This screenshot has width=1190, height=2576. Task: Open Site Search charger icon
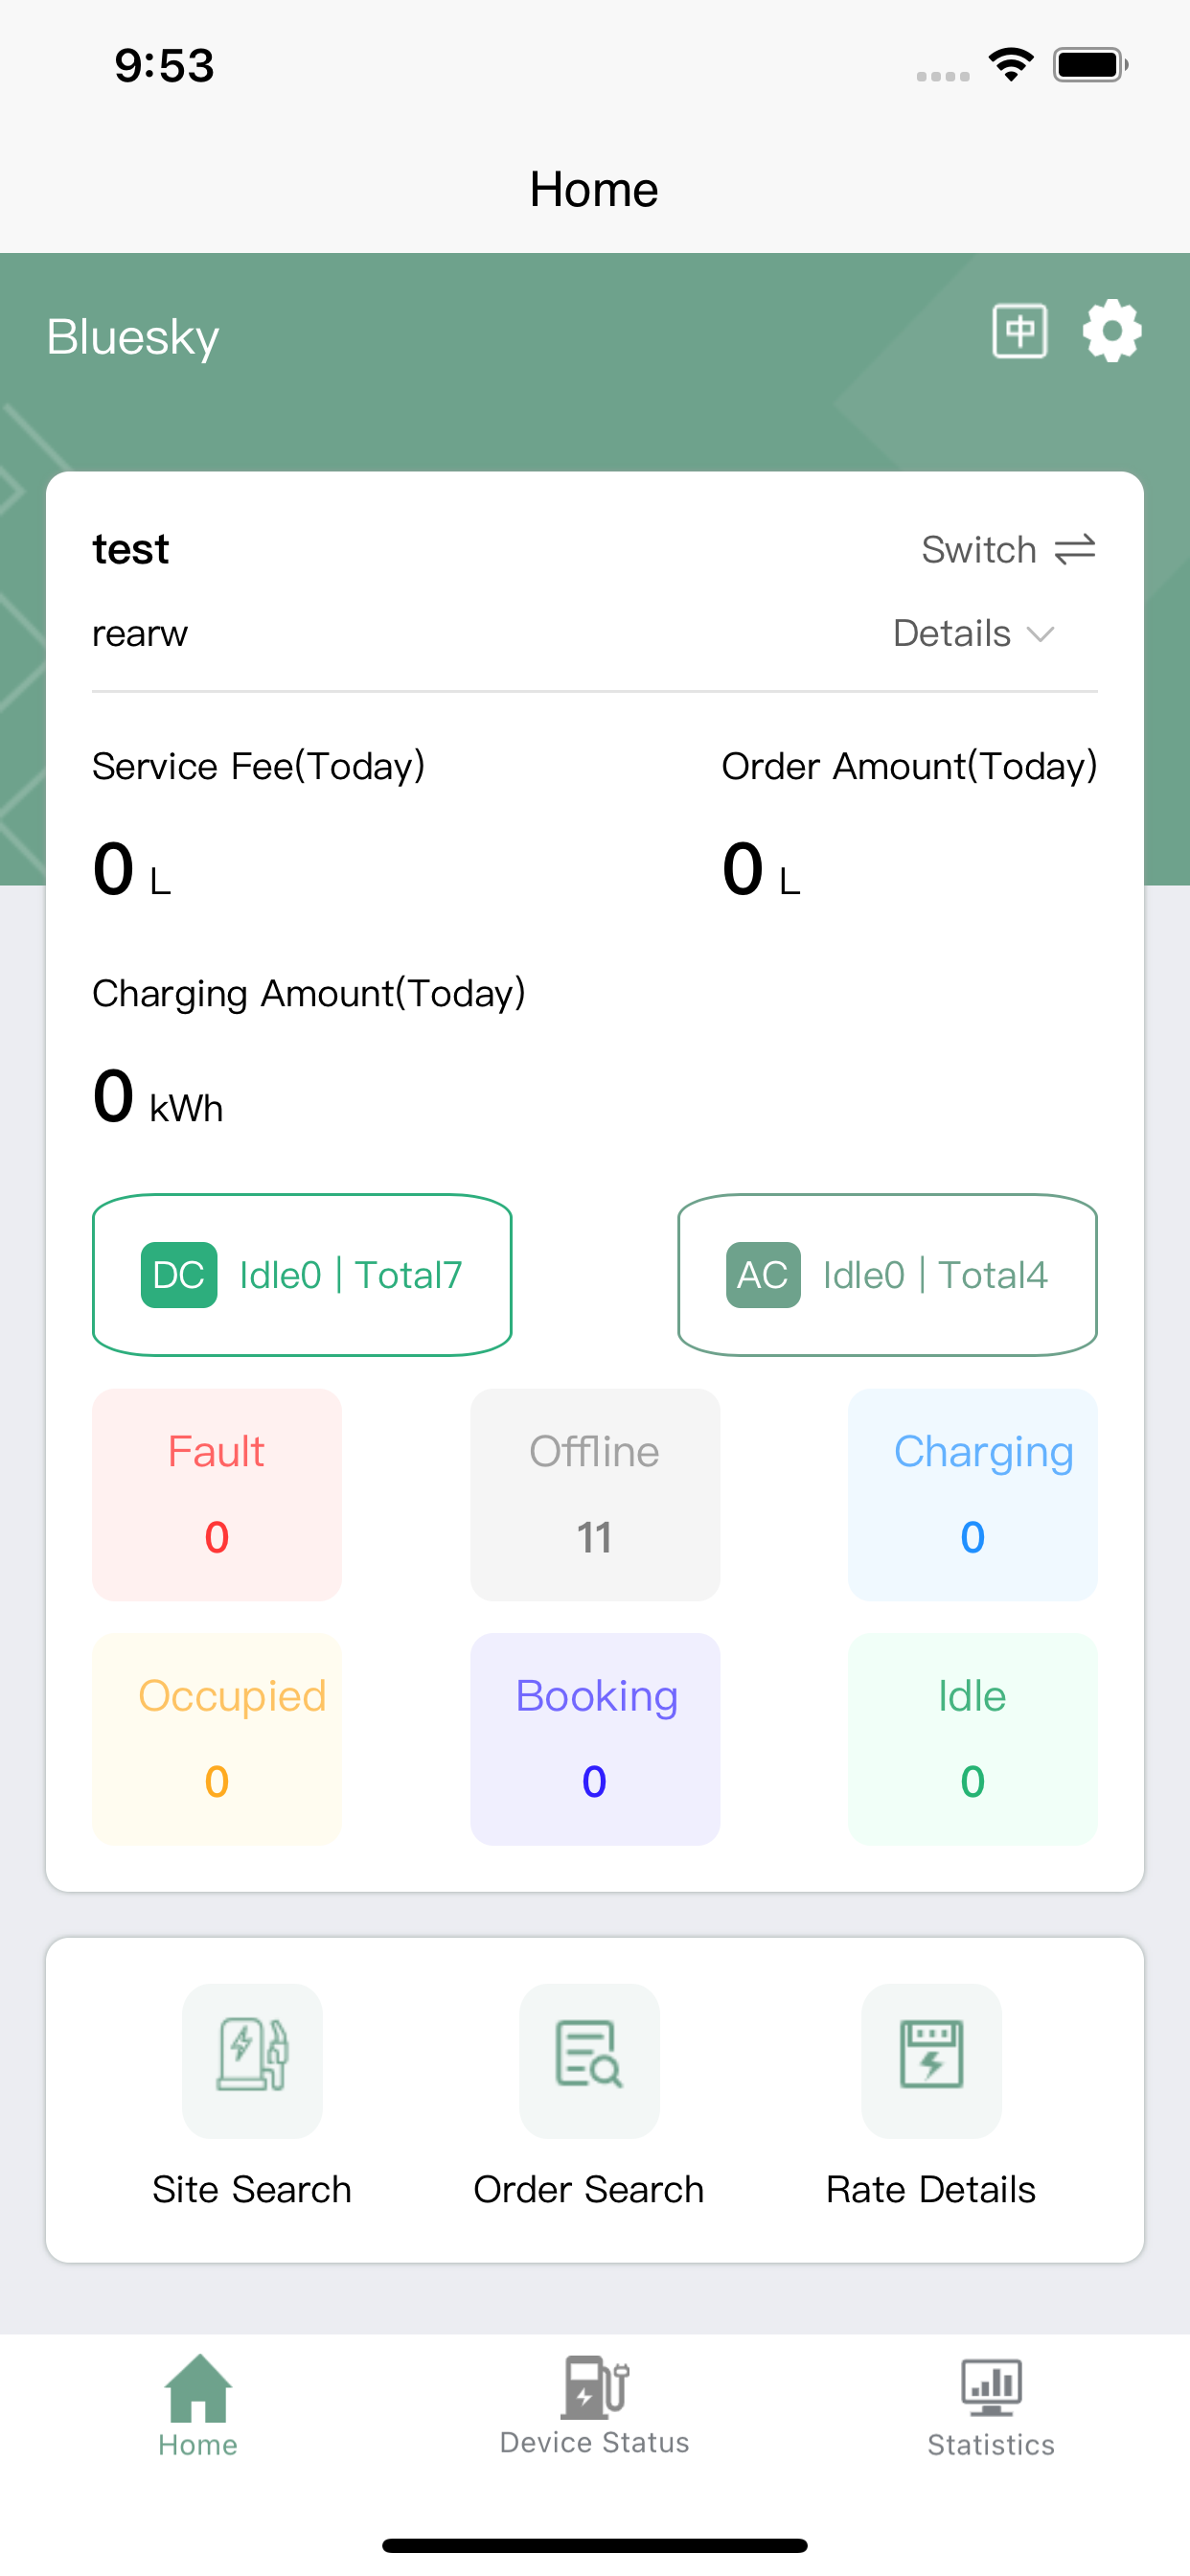[x=252, y=2059]
